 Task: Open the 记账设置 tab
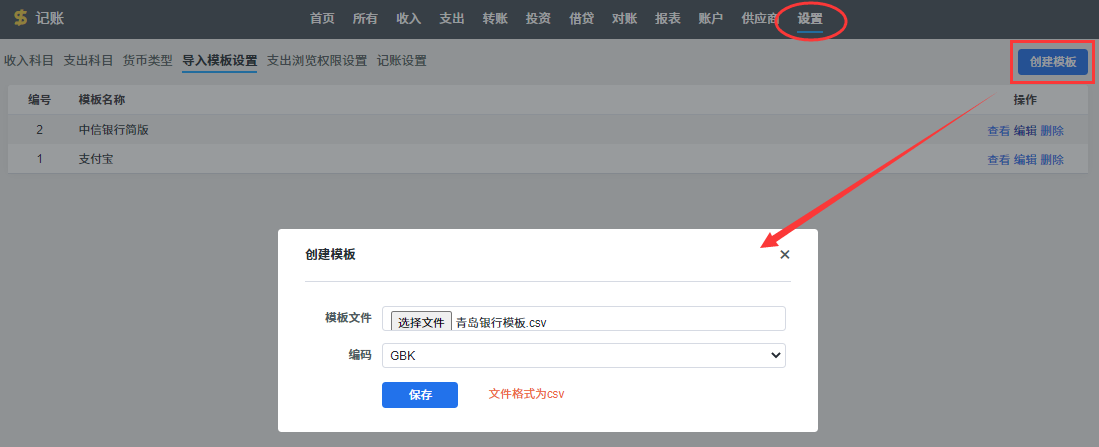coord(401,61)
